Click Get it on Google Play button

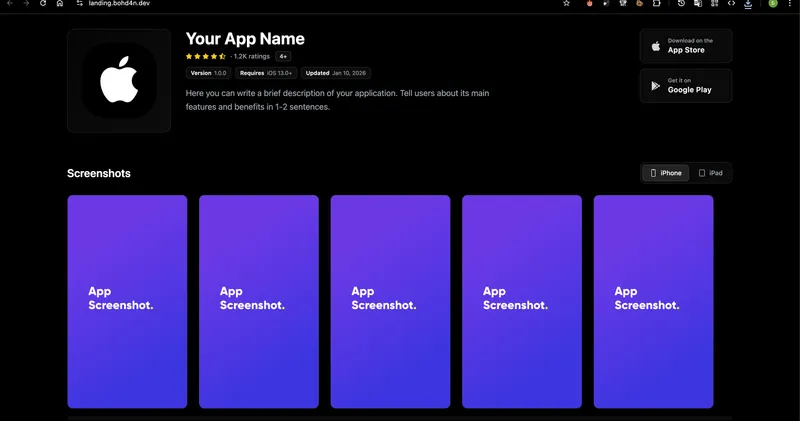click(x=686, y=86)
